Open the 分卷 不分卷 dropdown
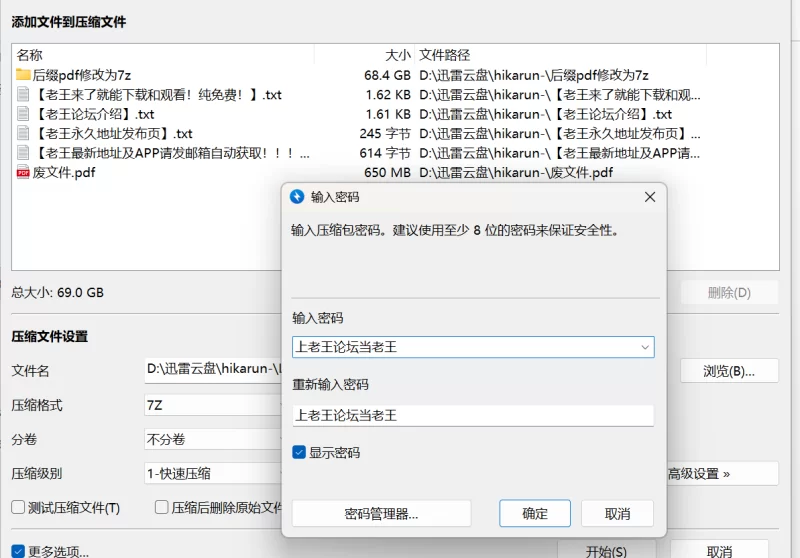Viewport: 800px width, 558px height. pos(213,439)
